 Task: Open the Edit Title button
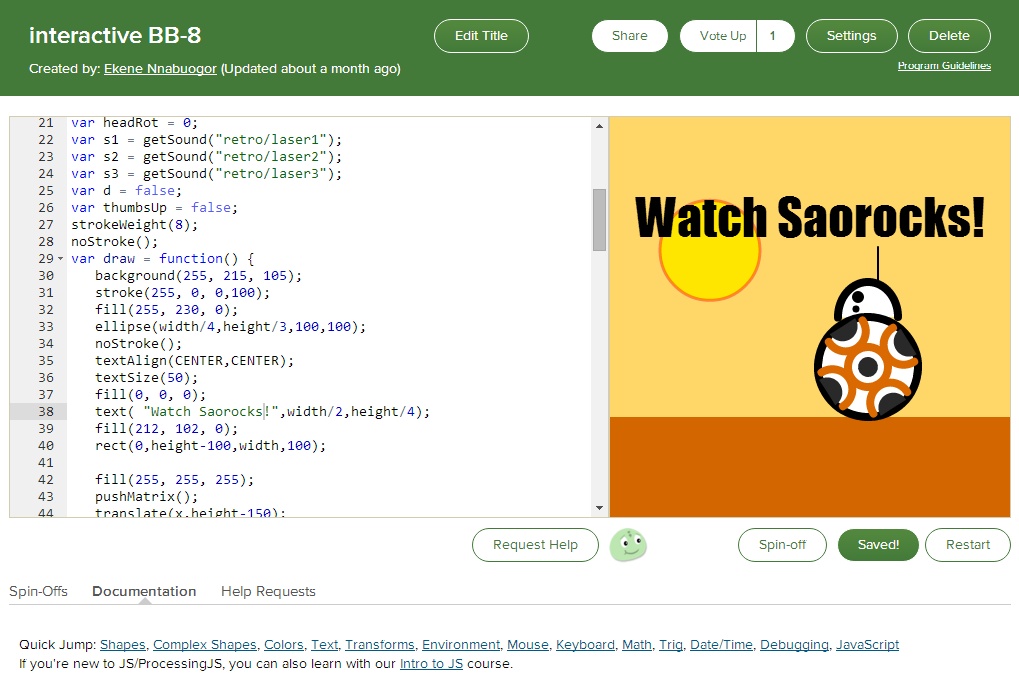click(x=481, y=36)
